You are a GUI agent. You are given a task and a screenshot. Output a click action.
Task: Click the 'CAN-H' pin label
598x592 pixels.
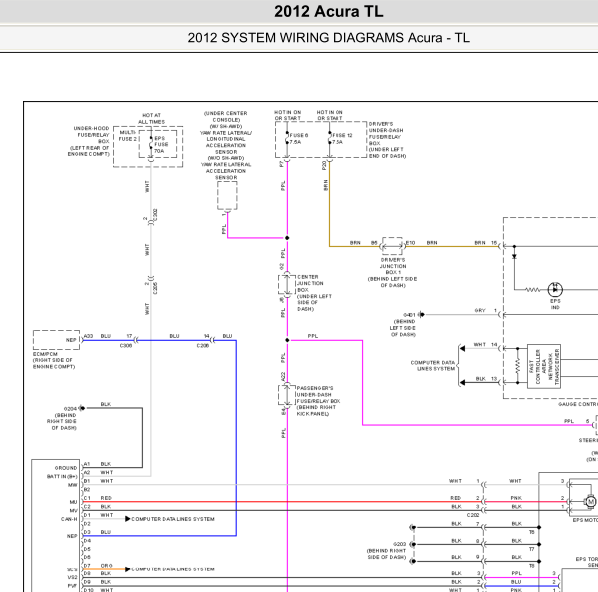69,519
